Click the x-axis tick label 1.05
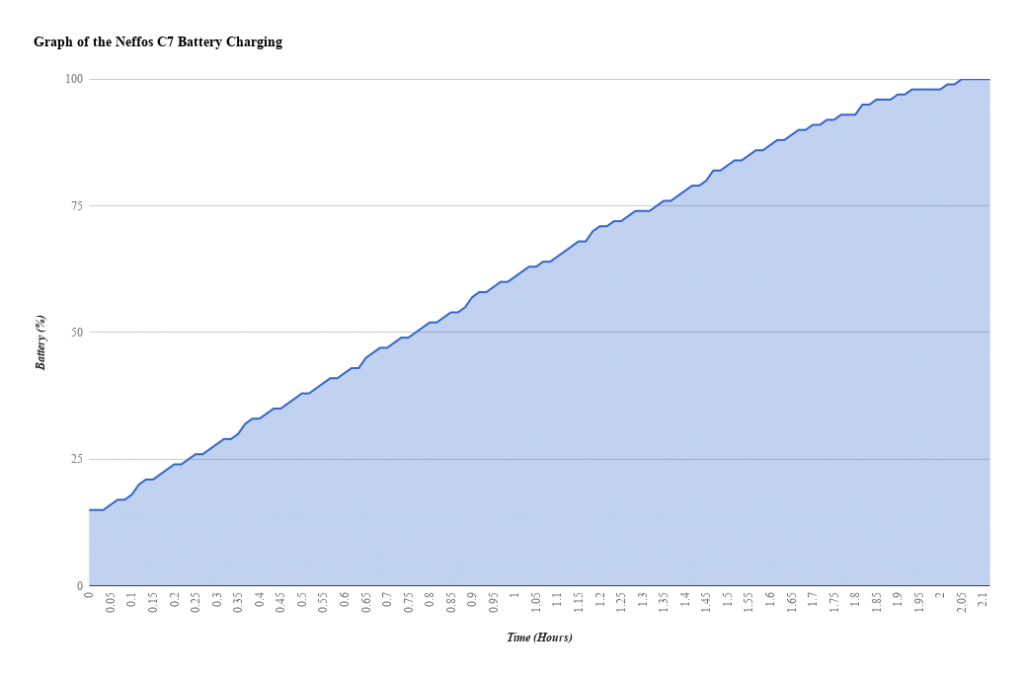Viewport: 1024px width, 678px height. point(536,602)
